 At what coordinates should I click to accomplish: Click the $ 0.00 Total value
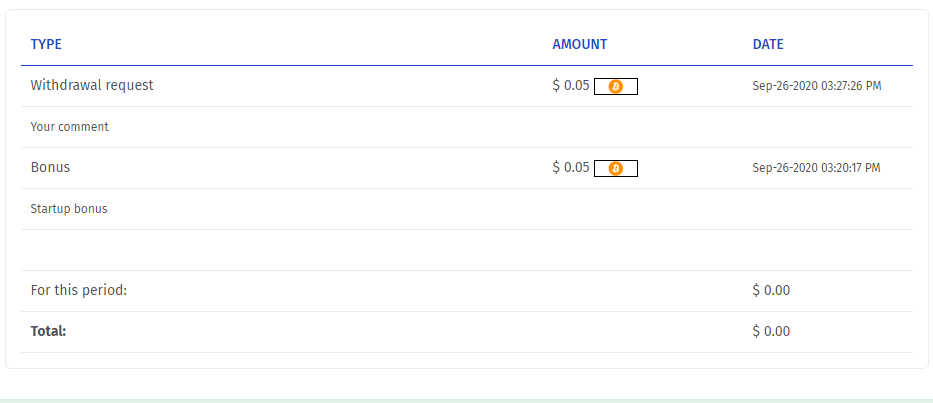click(x=771, y=331)
